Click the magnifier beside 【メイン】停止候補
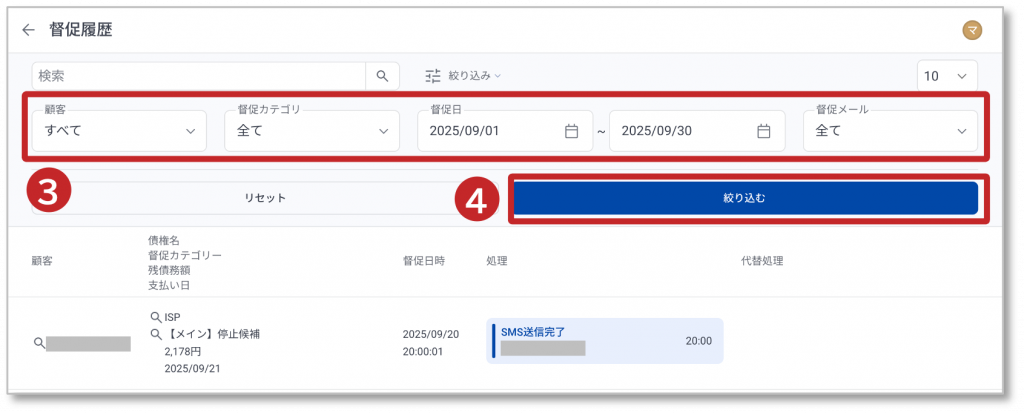This screenshot has width=1024, height=413. [x=155, y=335]
